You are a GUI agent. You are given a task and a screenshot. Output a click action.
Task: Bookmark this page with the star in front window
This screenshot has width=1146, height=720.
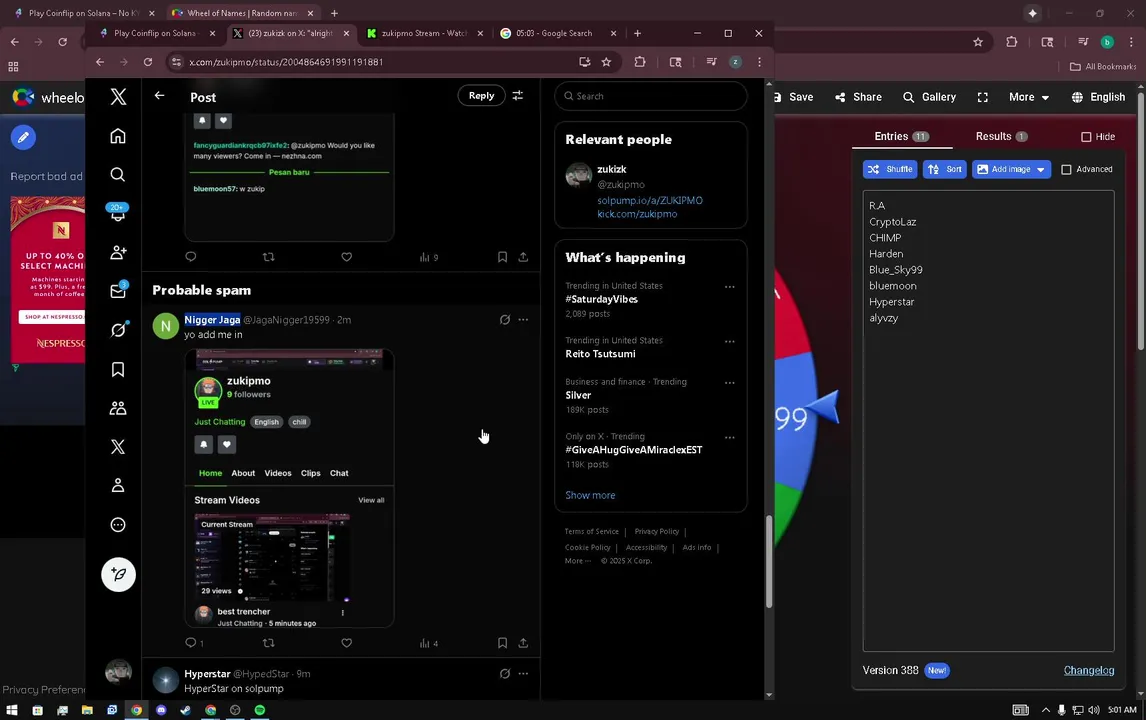pyautogui.click(x=606, y=62)
